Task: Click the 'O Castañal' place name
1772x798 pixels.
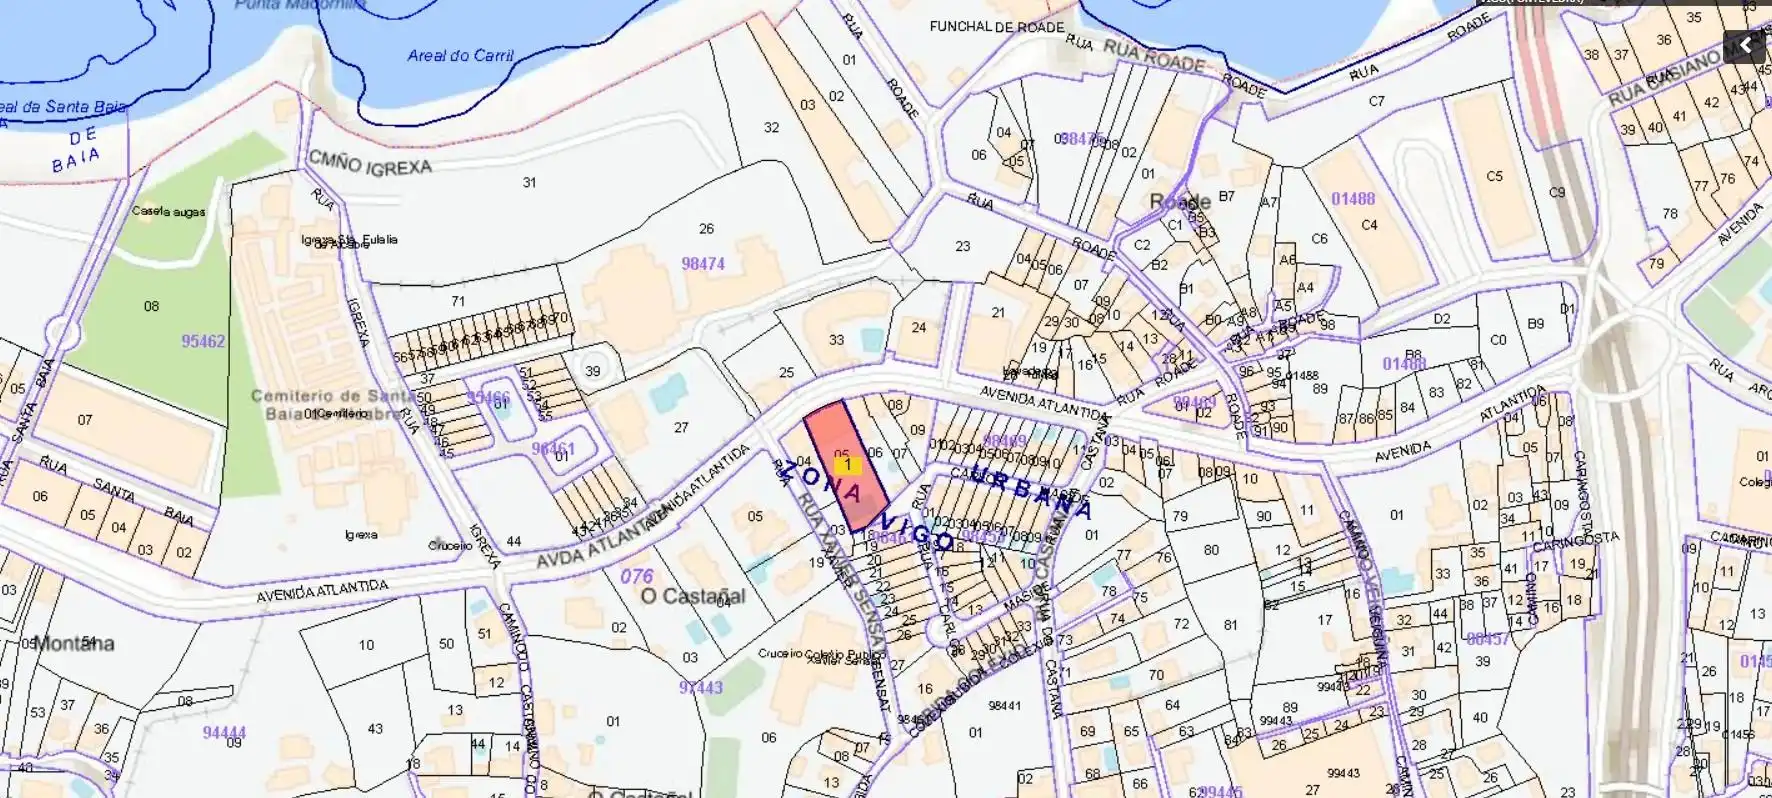Action: pos(692,597)
